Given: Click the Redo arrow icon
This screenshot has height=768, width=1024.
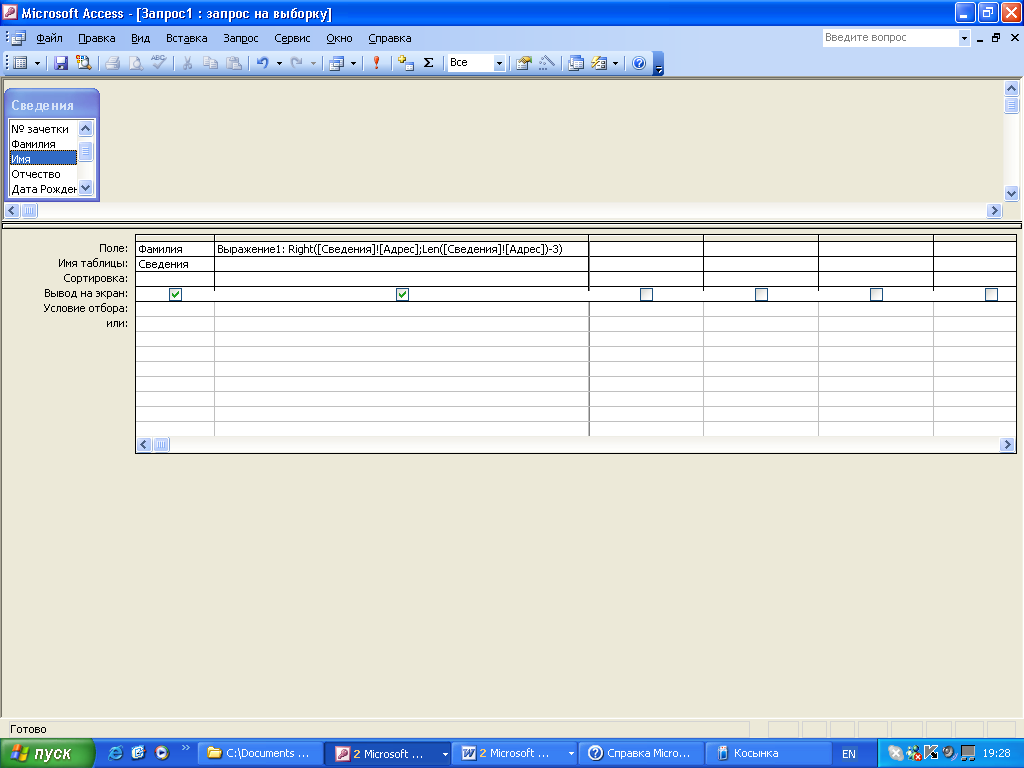Looking at the screenshot, I should [297, 63].
